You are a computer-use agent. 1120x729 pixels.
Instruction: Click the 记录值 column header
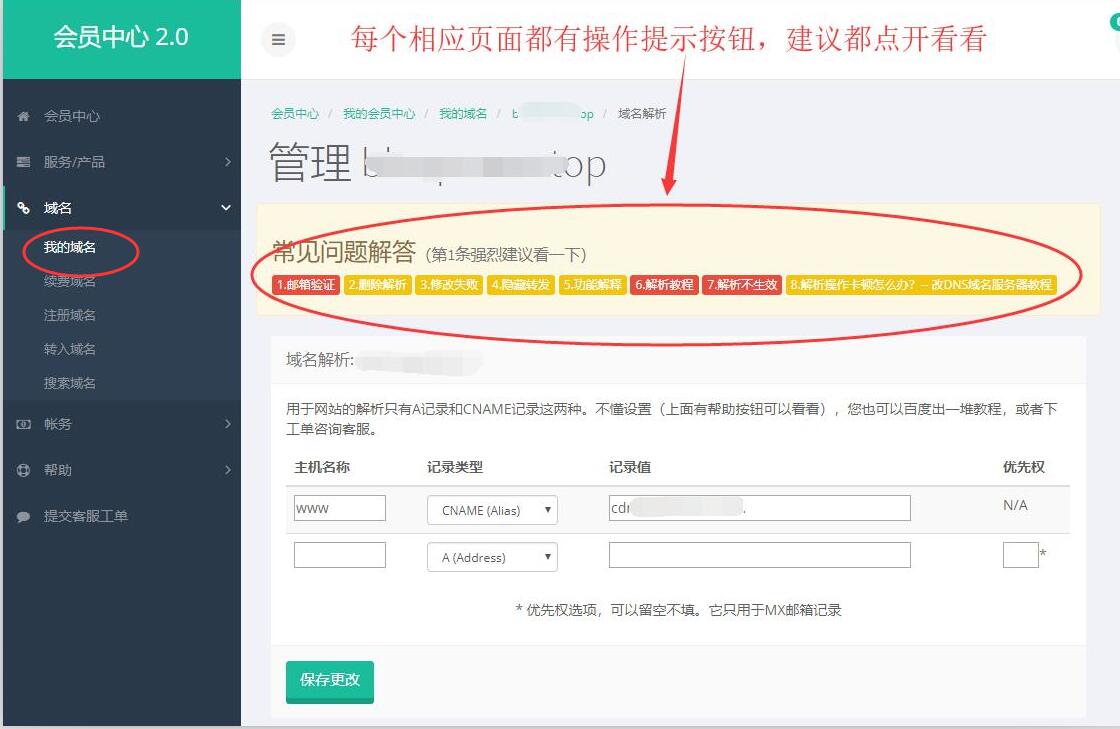(x=630, y=467)
